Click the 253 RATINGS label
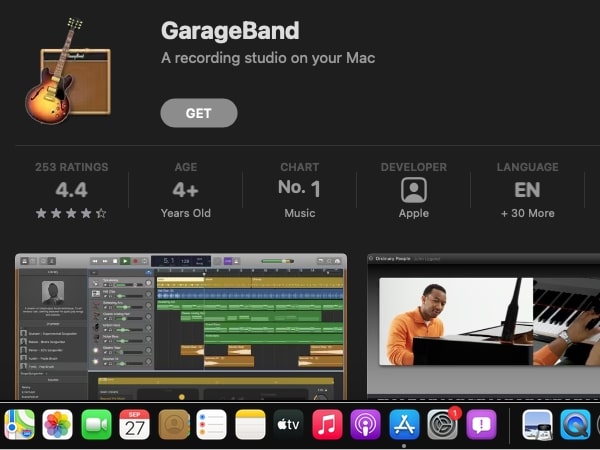 tap(72, 167)
